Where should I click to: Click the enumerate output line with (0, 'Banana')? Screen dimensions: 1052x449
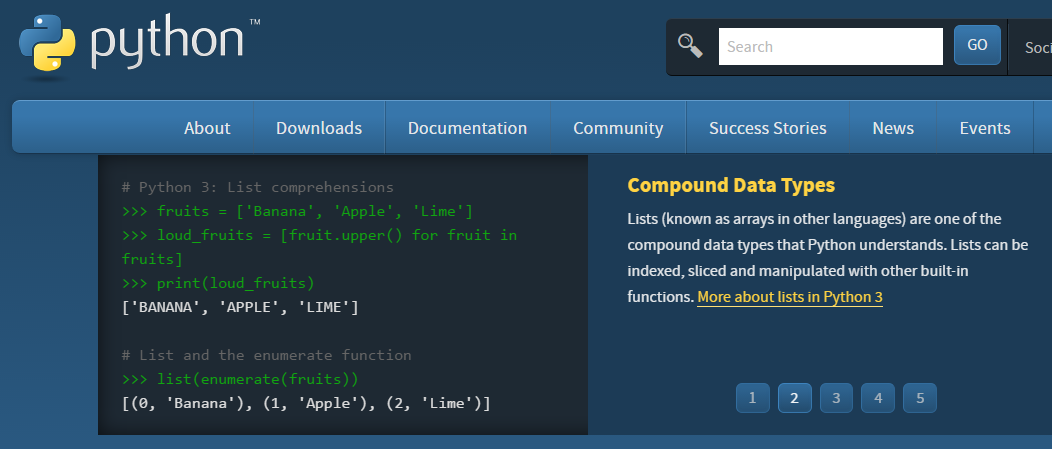click(306, 403)
